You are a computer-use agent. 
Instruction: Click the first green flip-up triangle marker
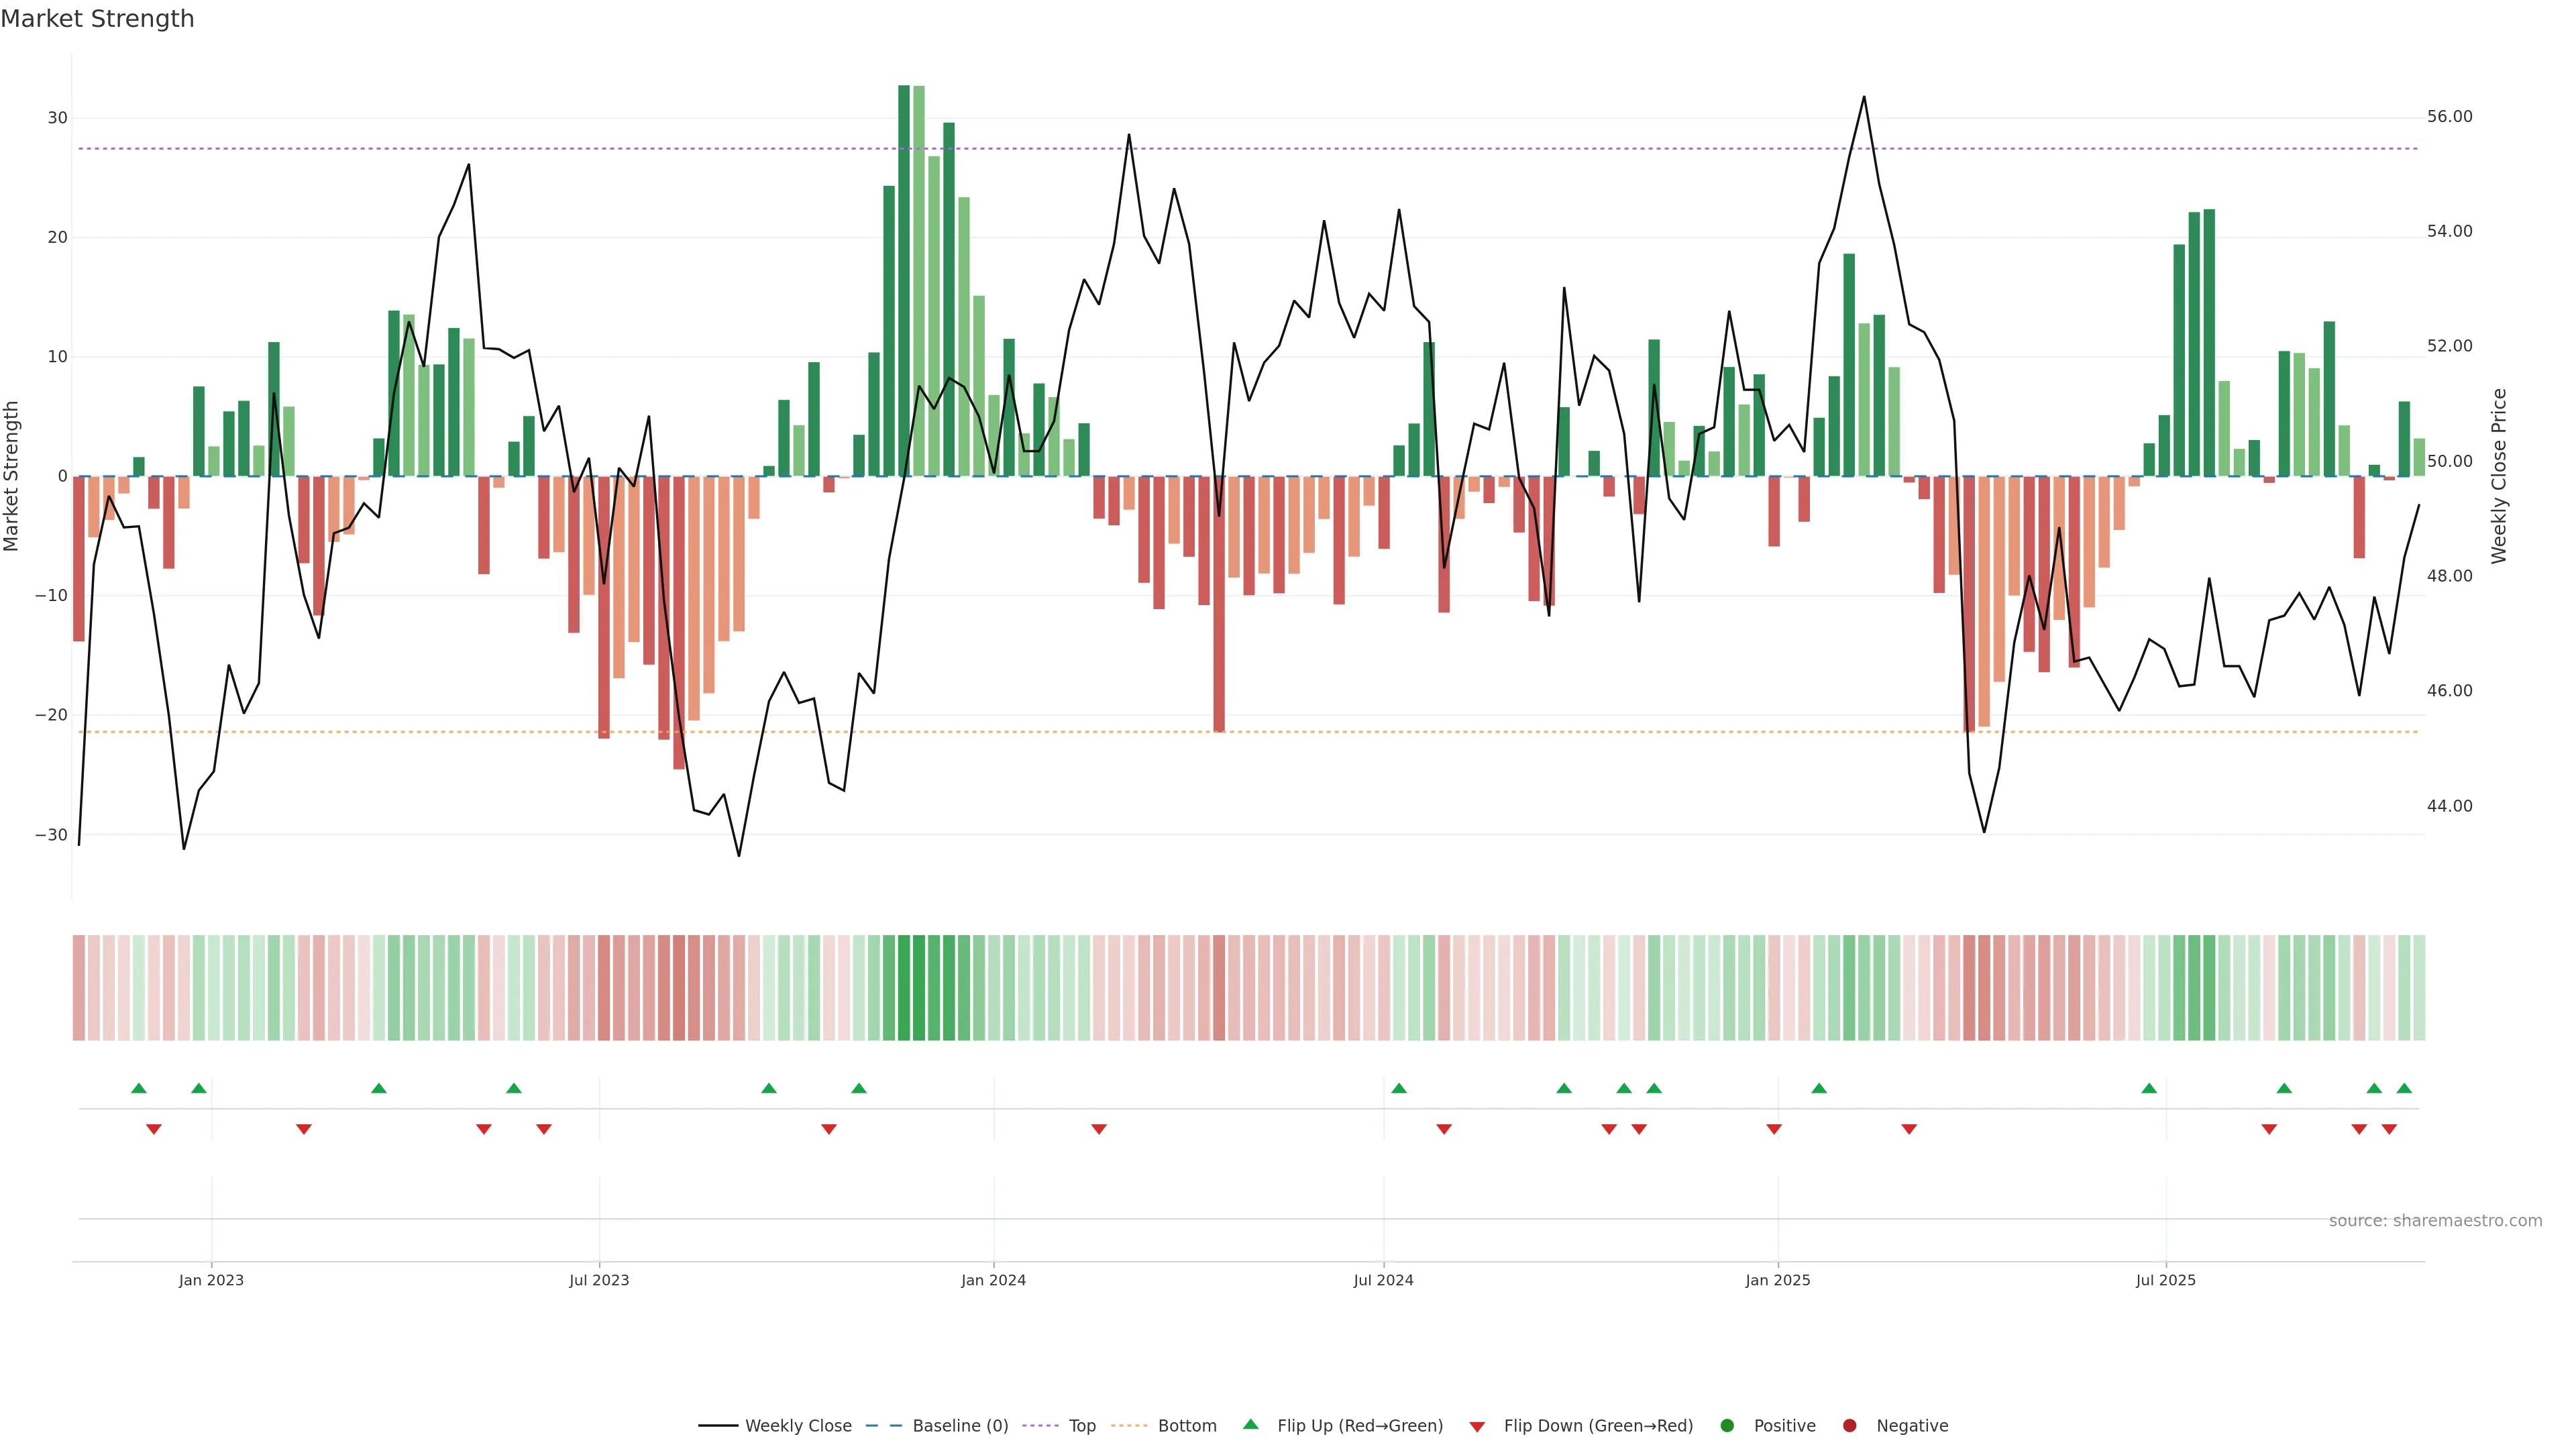pyautogui.click(x=139, y=1088)
